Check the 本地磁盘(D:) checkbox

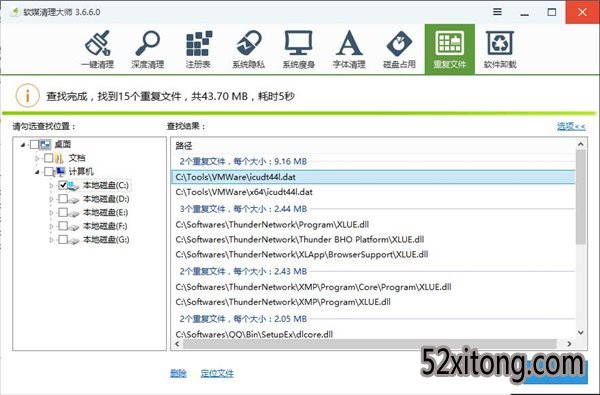(x=63, y=199)
